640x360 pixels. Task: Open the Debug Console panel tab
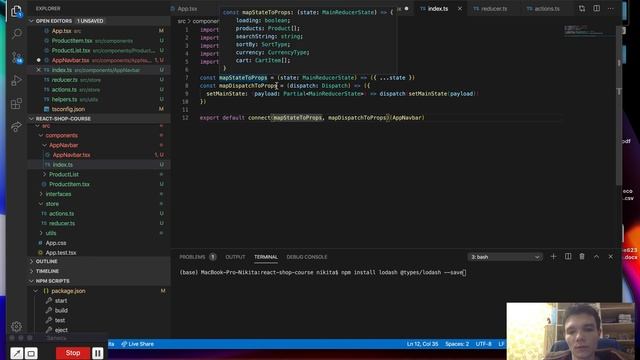pyautogui.click(x=307, y=257)
